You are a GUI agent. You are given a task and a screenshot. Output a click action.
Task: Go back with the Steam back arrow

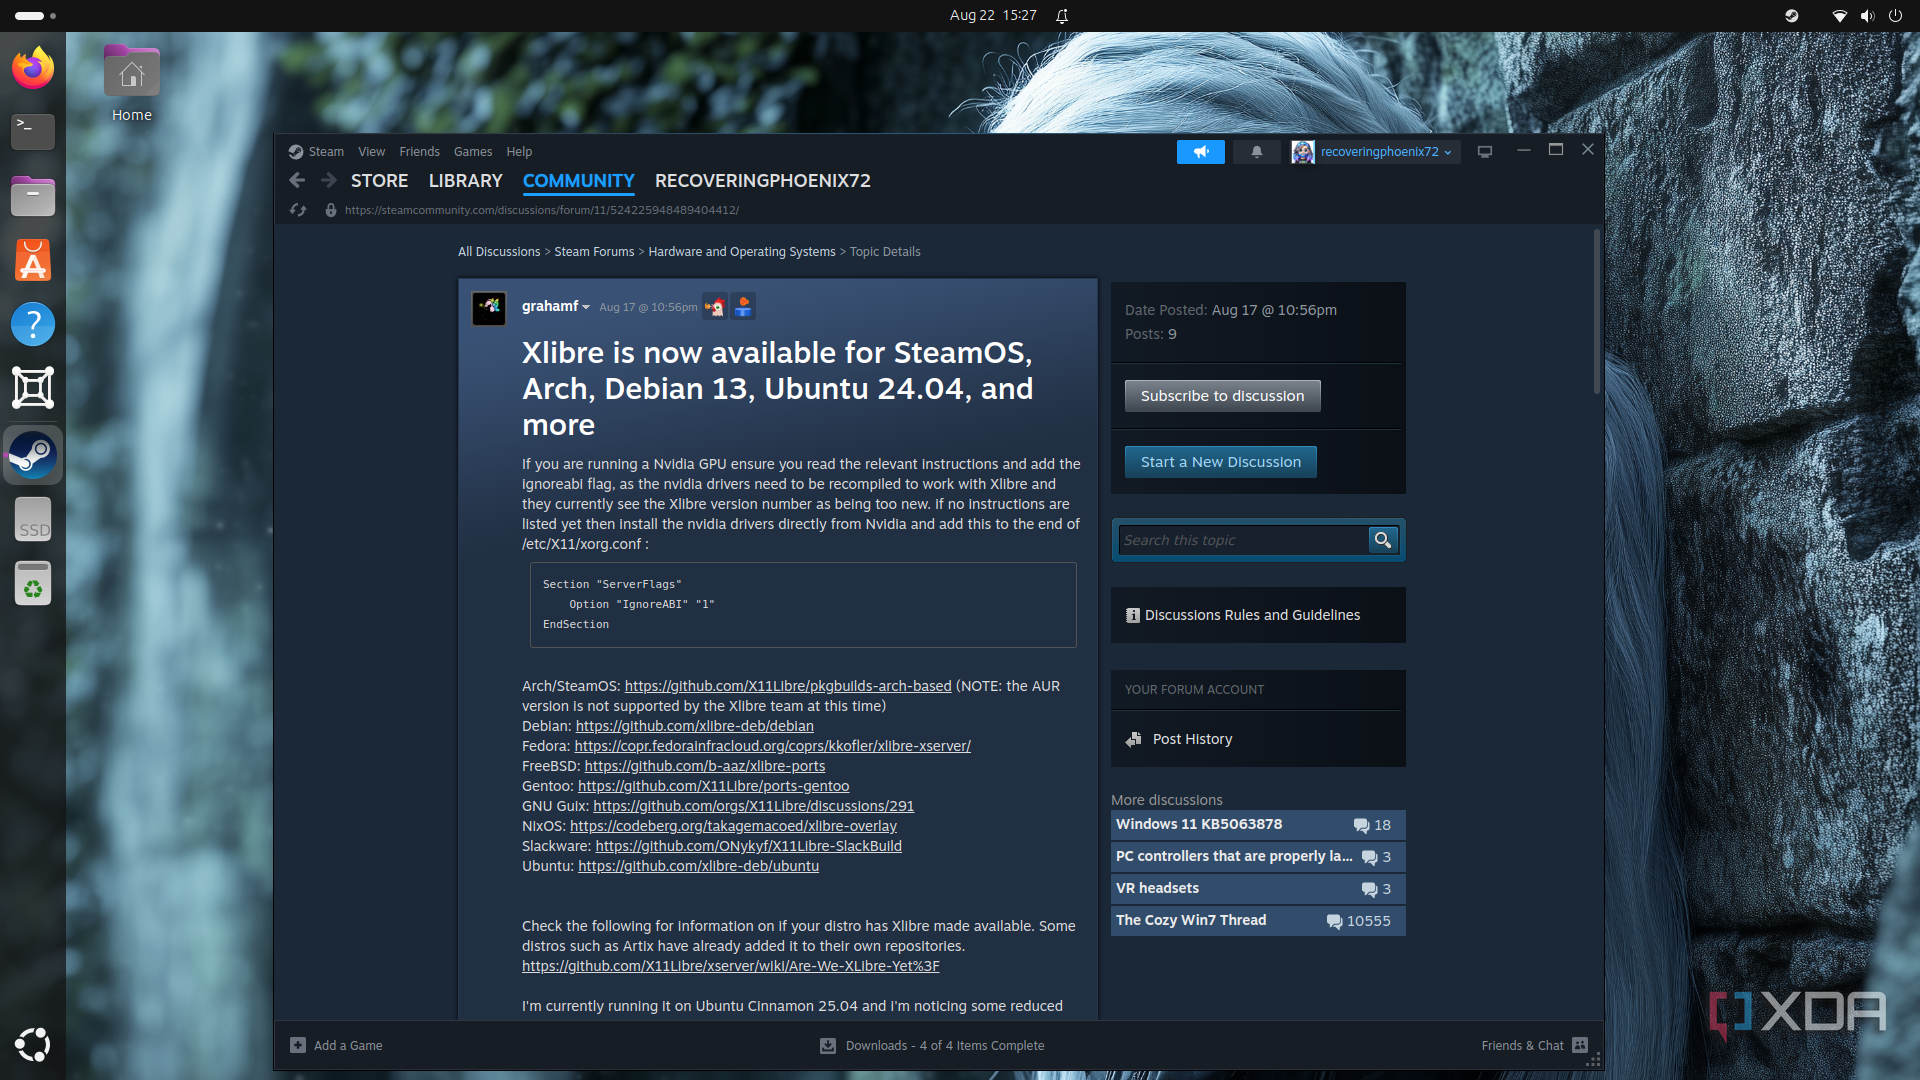pyautogui.click(x=297, y=180)
